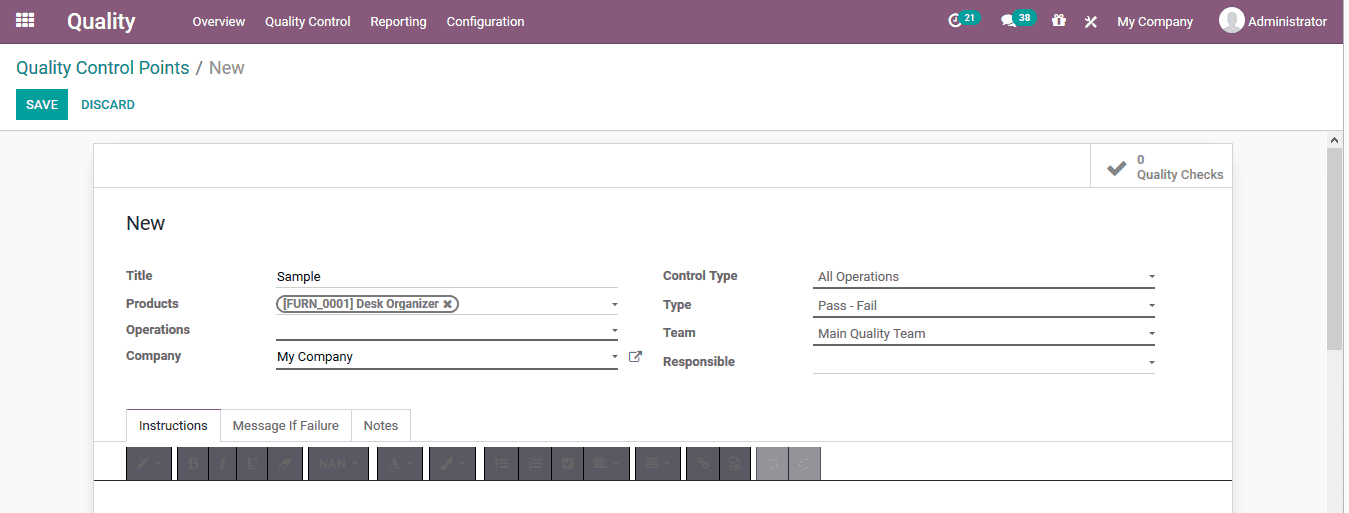Viewport: 1349px width, 513px height.
Task: Click the page vertical scrollbar thumb
Action: pos(1335,248)
